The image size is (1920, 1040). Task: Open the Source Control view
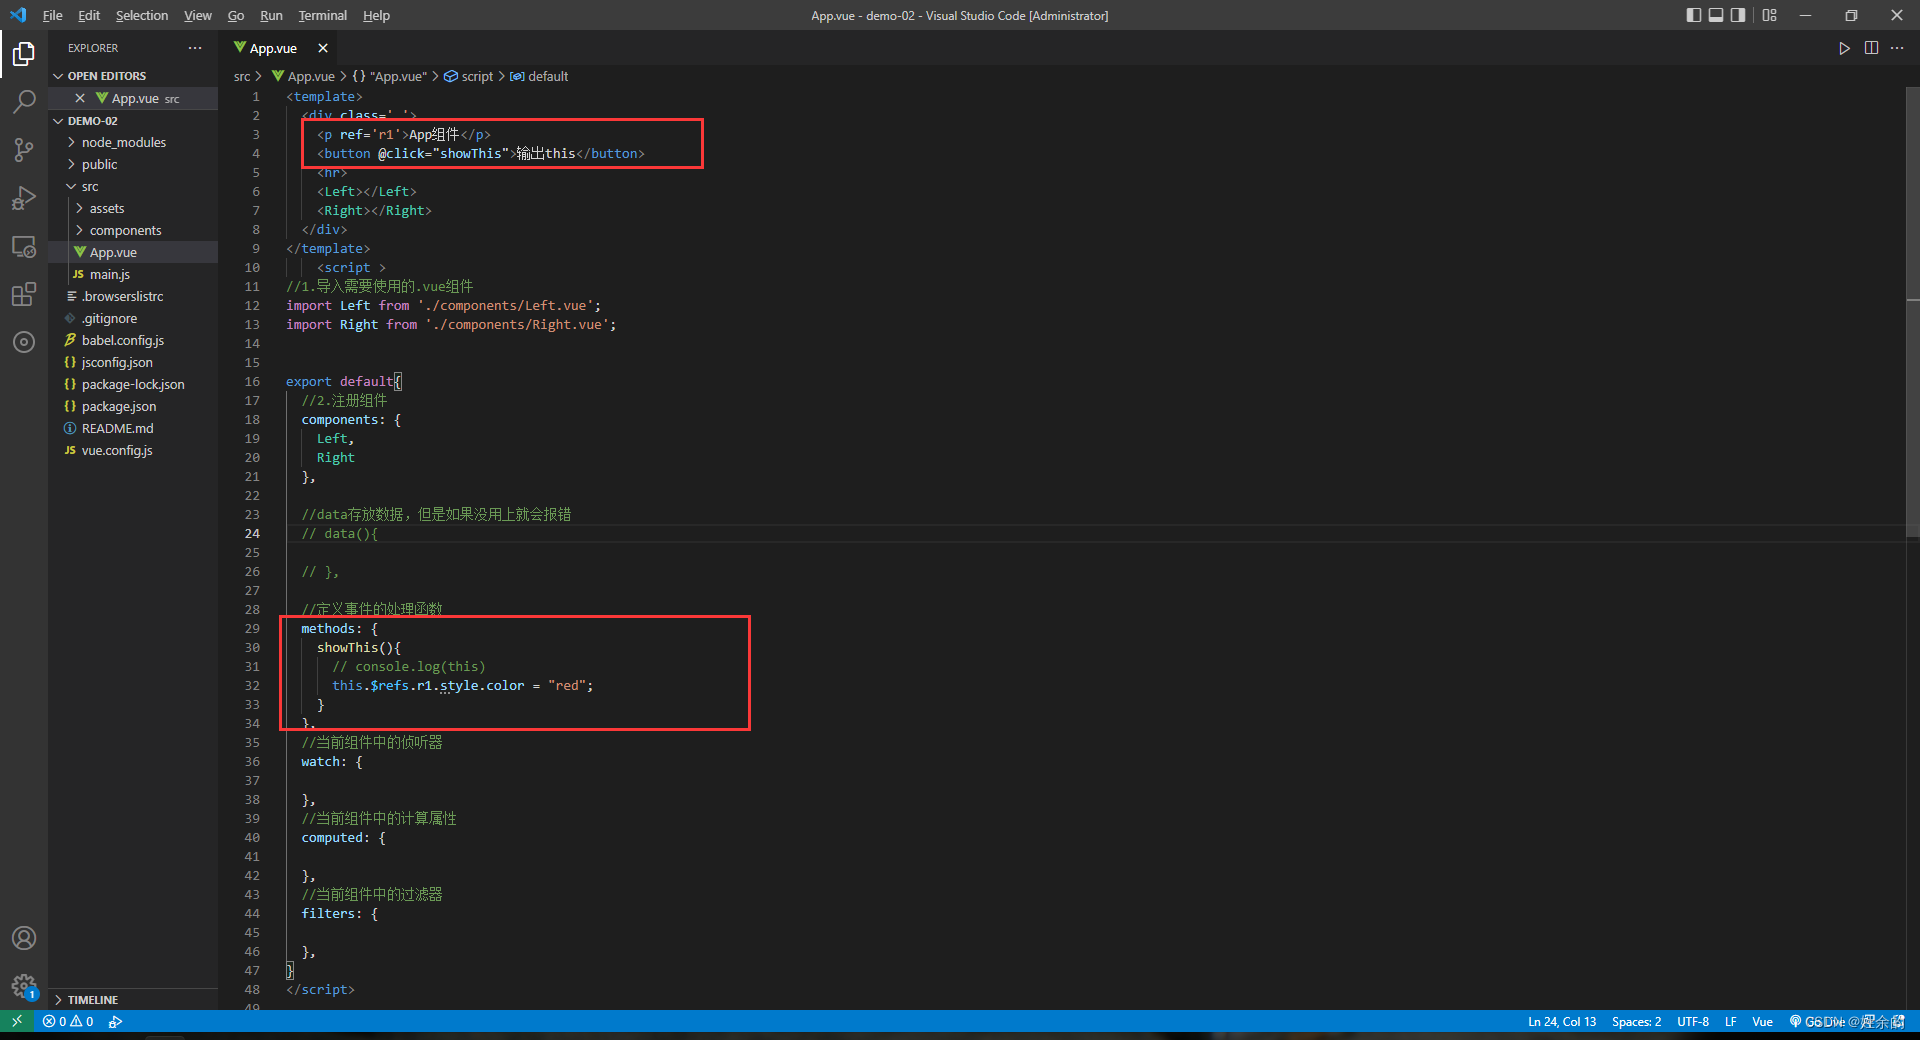pos(24,150)
